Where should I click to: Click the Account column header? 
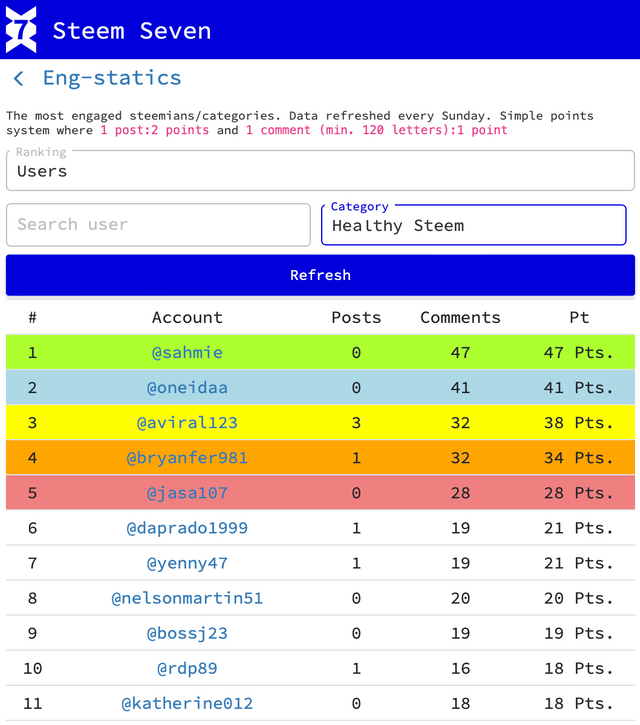click(187, 318)
